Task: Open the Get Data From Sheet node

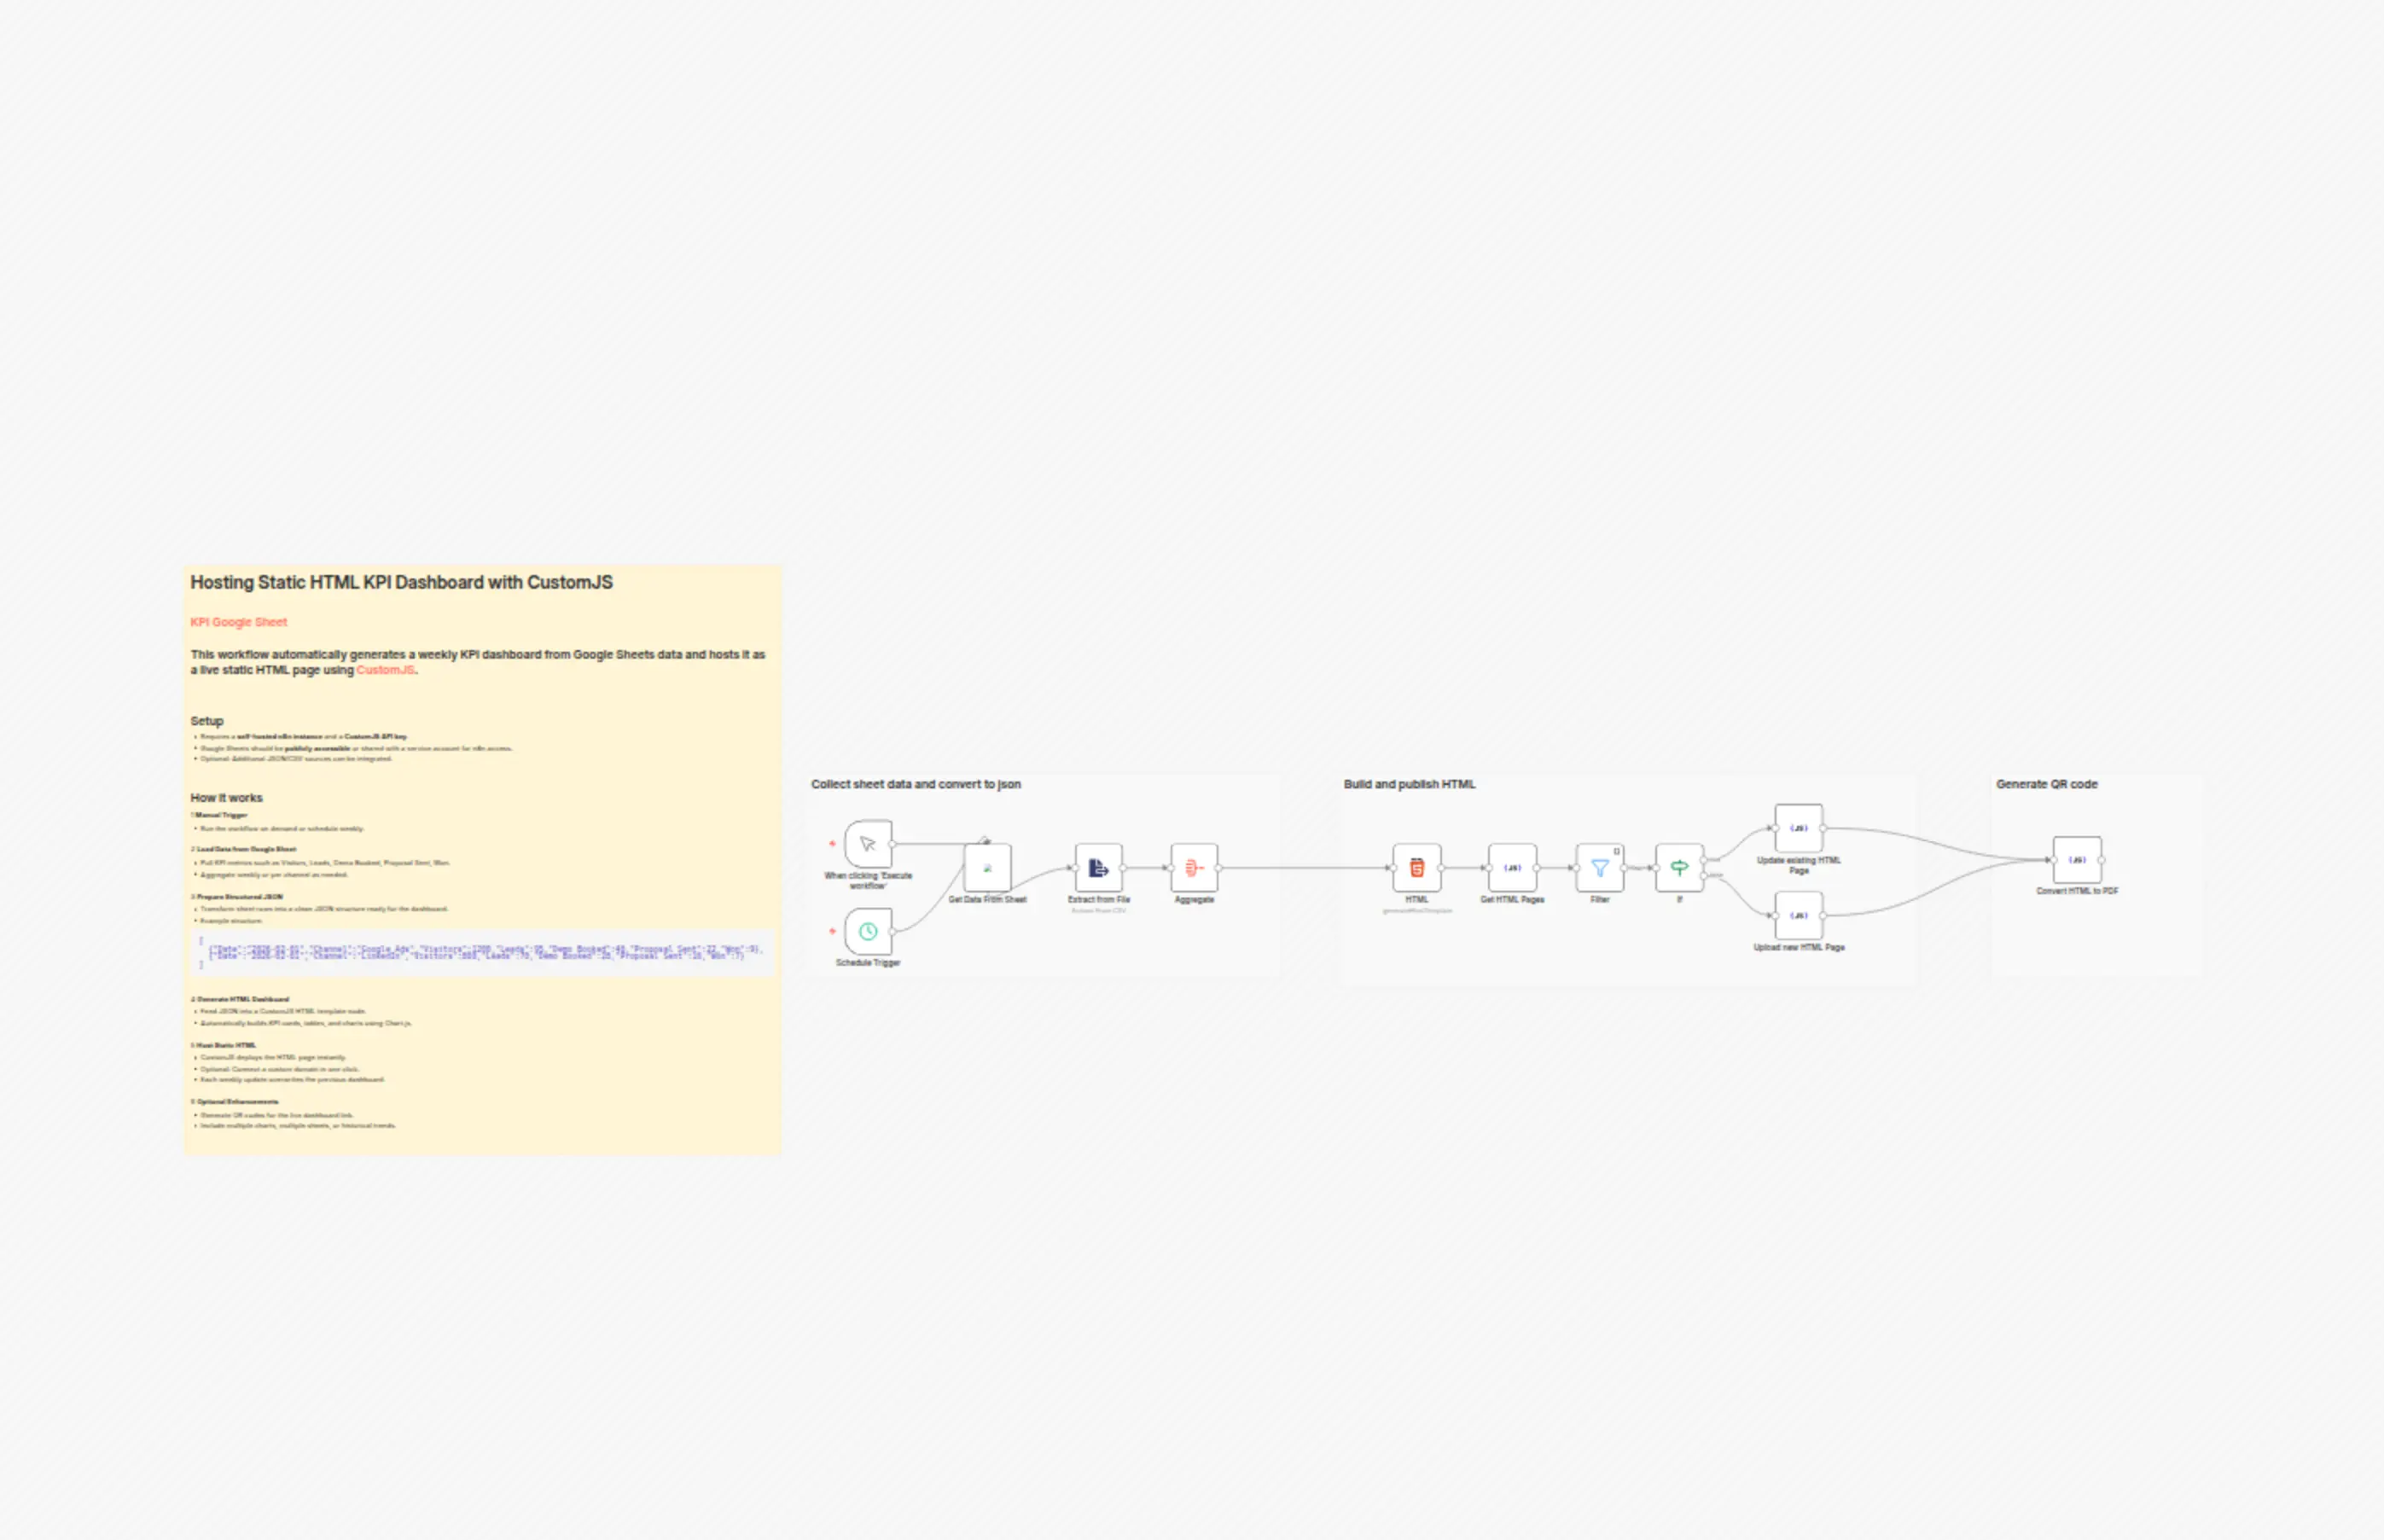Action: (987, 868)
